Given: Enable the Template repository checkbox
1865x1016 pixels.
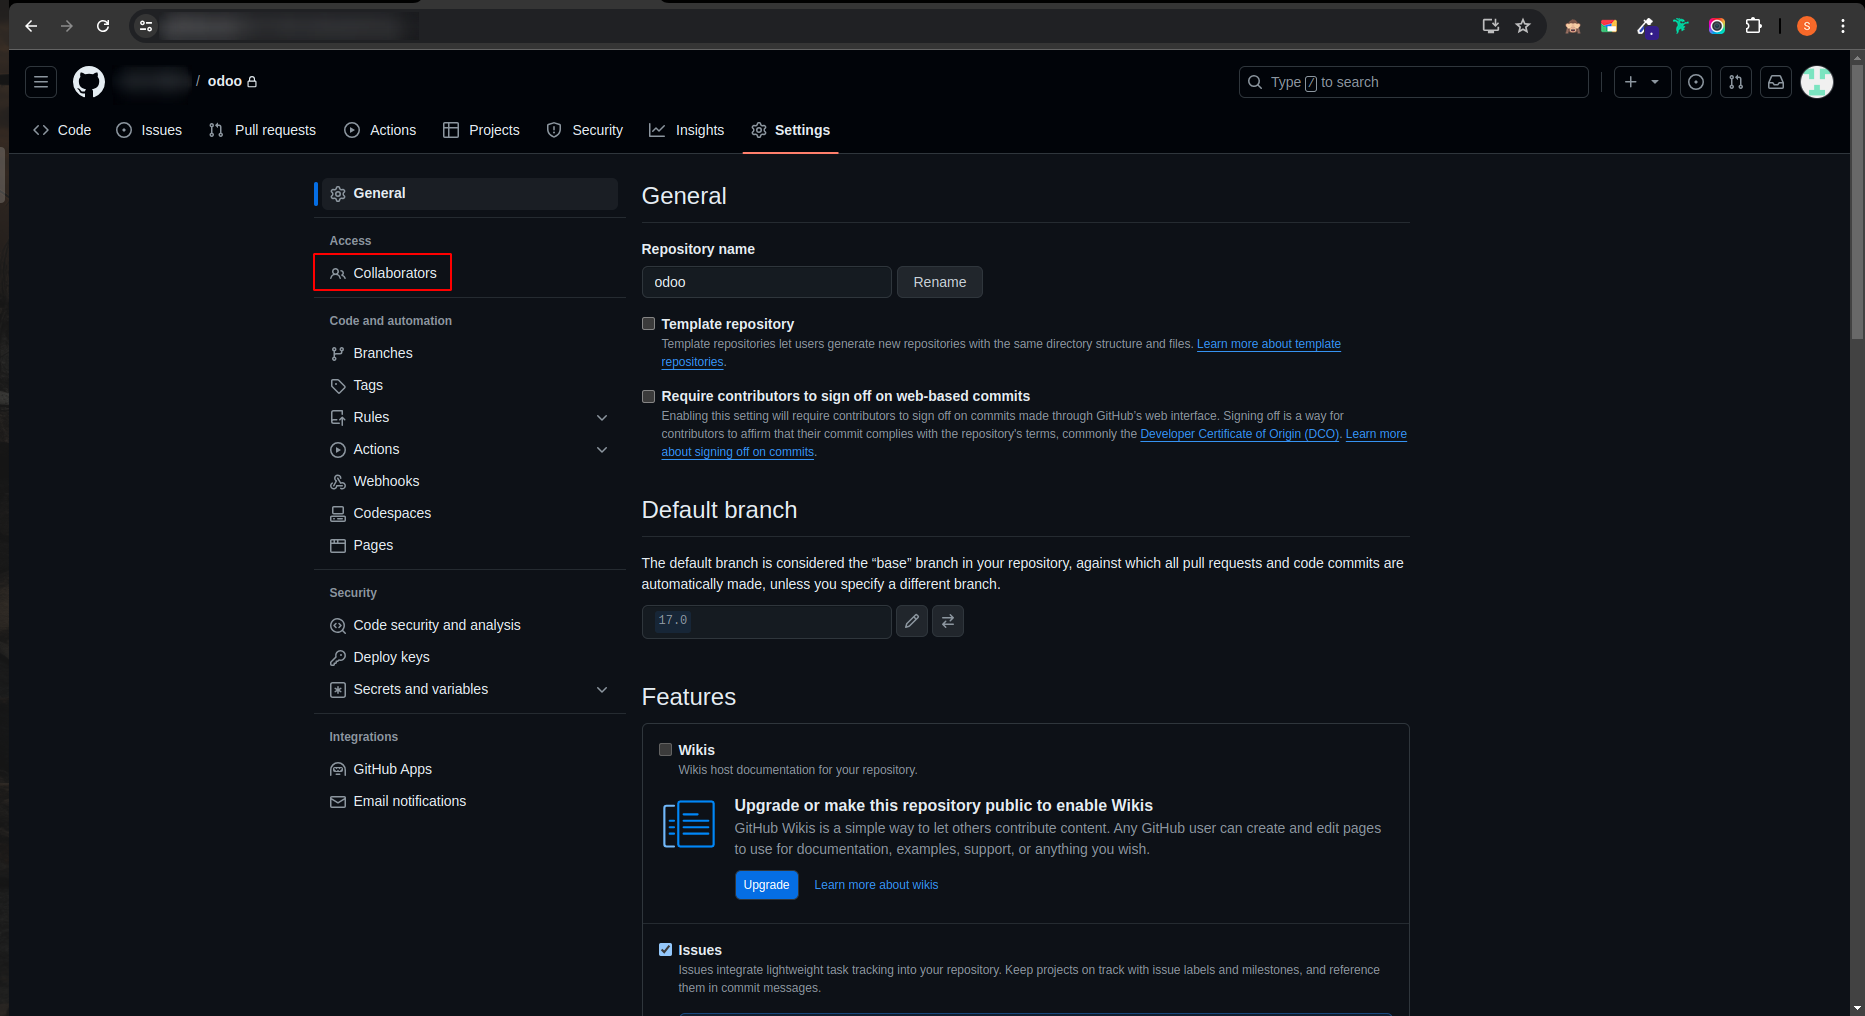Looking at the screenshot, I should click(x=648, y=324).
